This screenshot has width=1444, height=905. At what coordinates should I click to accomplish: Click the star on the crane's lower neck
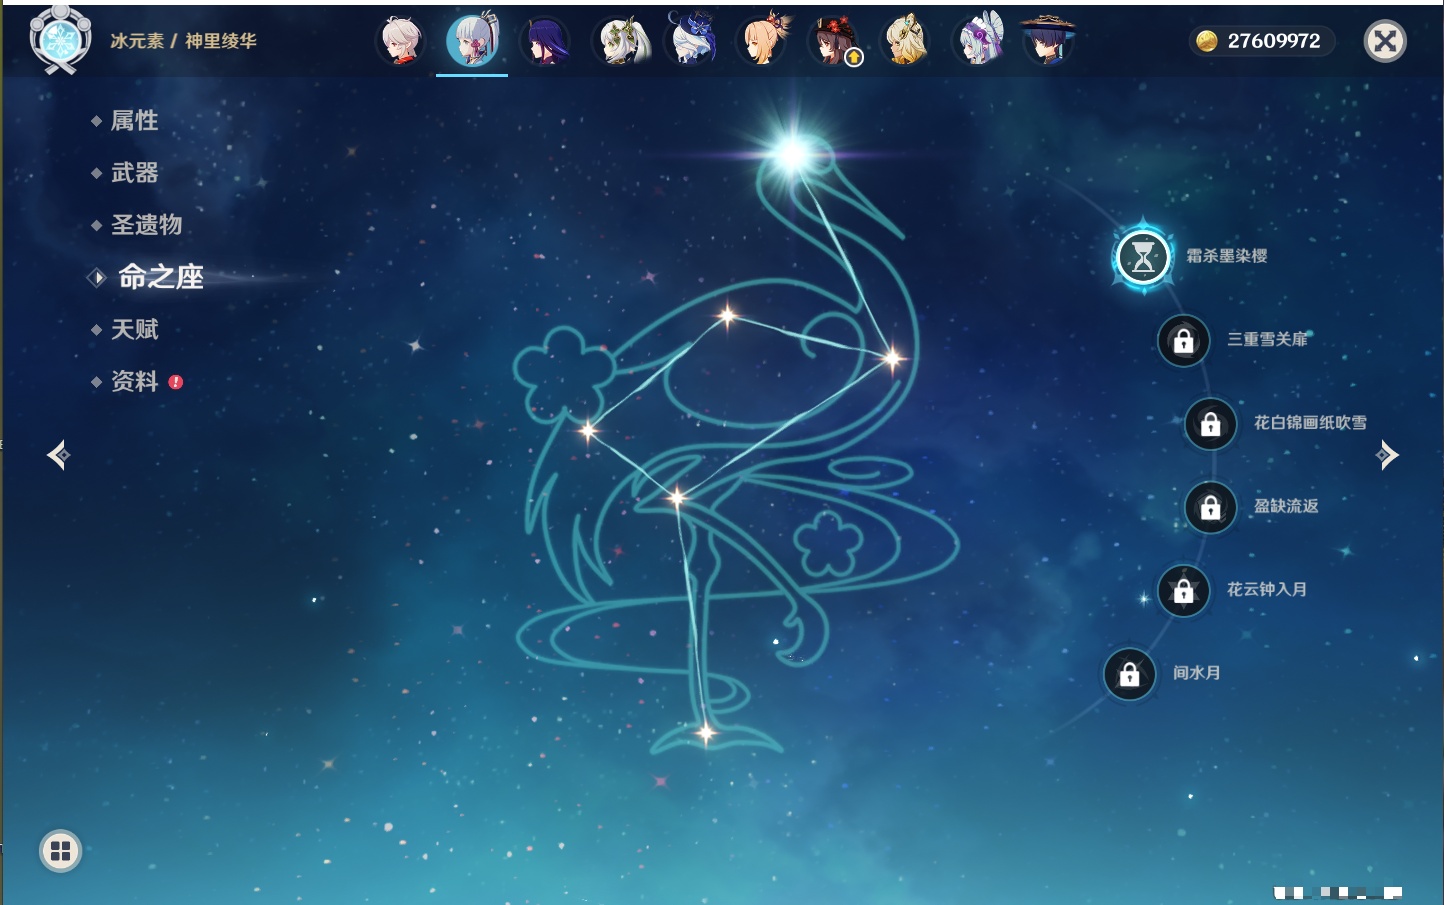pyautogui.click(x=892, y=357)
